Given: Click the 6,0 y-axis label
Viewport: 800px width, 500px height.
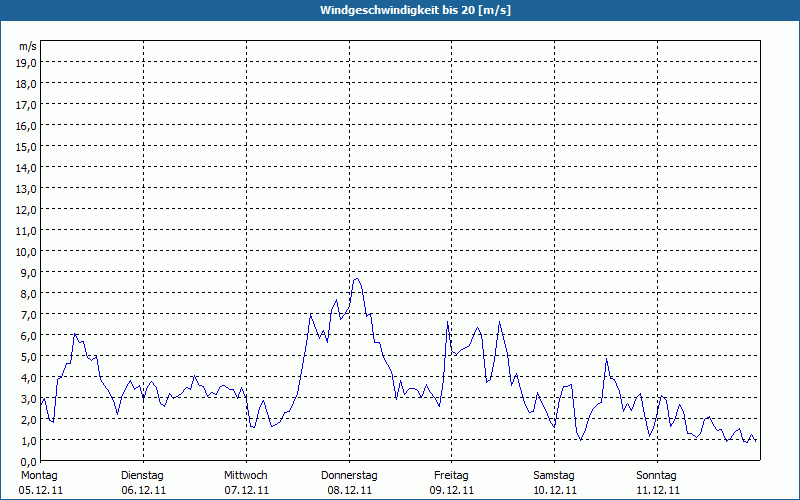Looking at the screenshot, I should pos(28,336).
